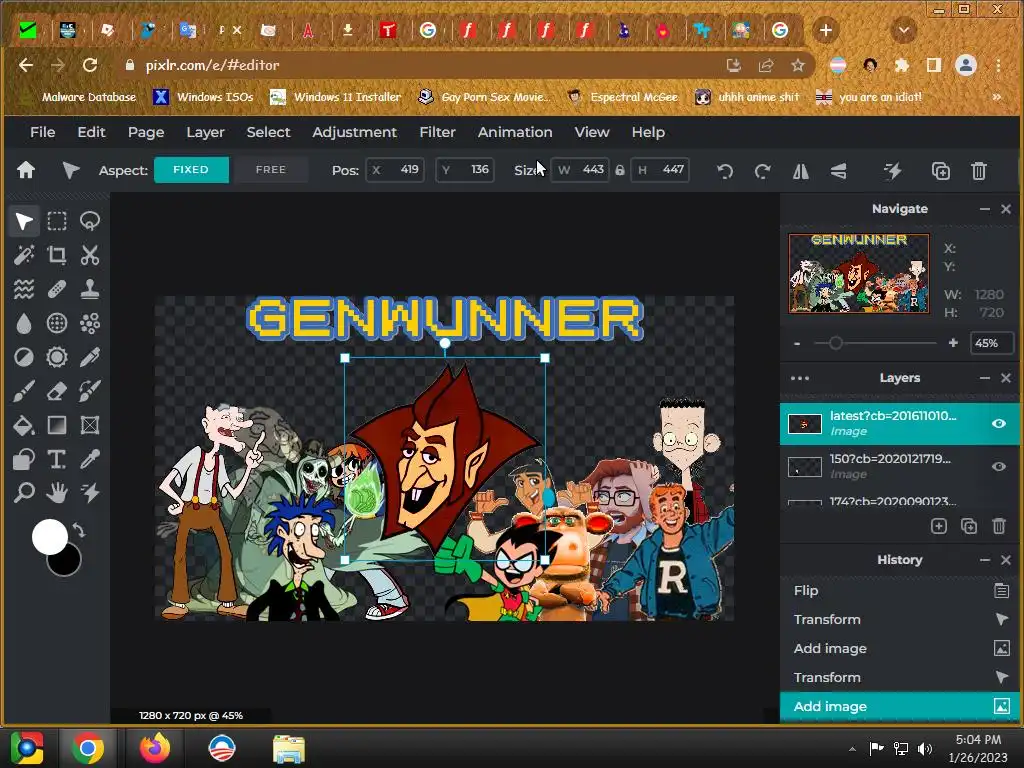Click the X position input field

[395, 170]
